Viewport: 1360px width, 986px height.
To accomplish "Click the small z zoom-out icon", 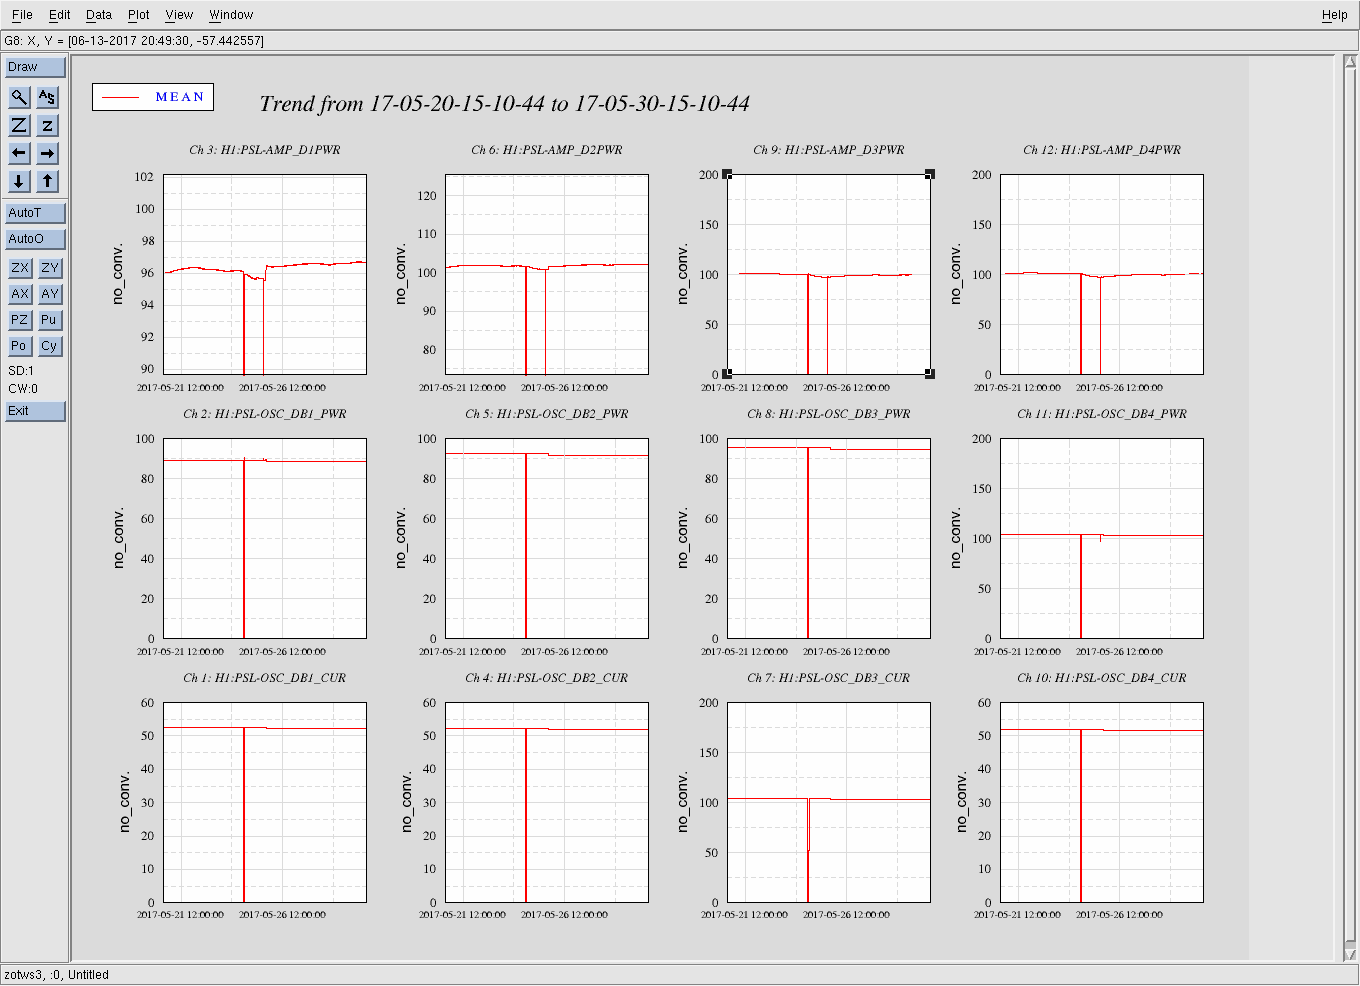I will (x=47, y=125).
